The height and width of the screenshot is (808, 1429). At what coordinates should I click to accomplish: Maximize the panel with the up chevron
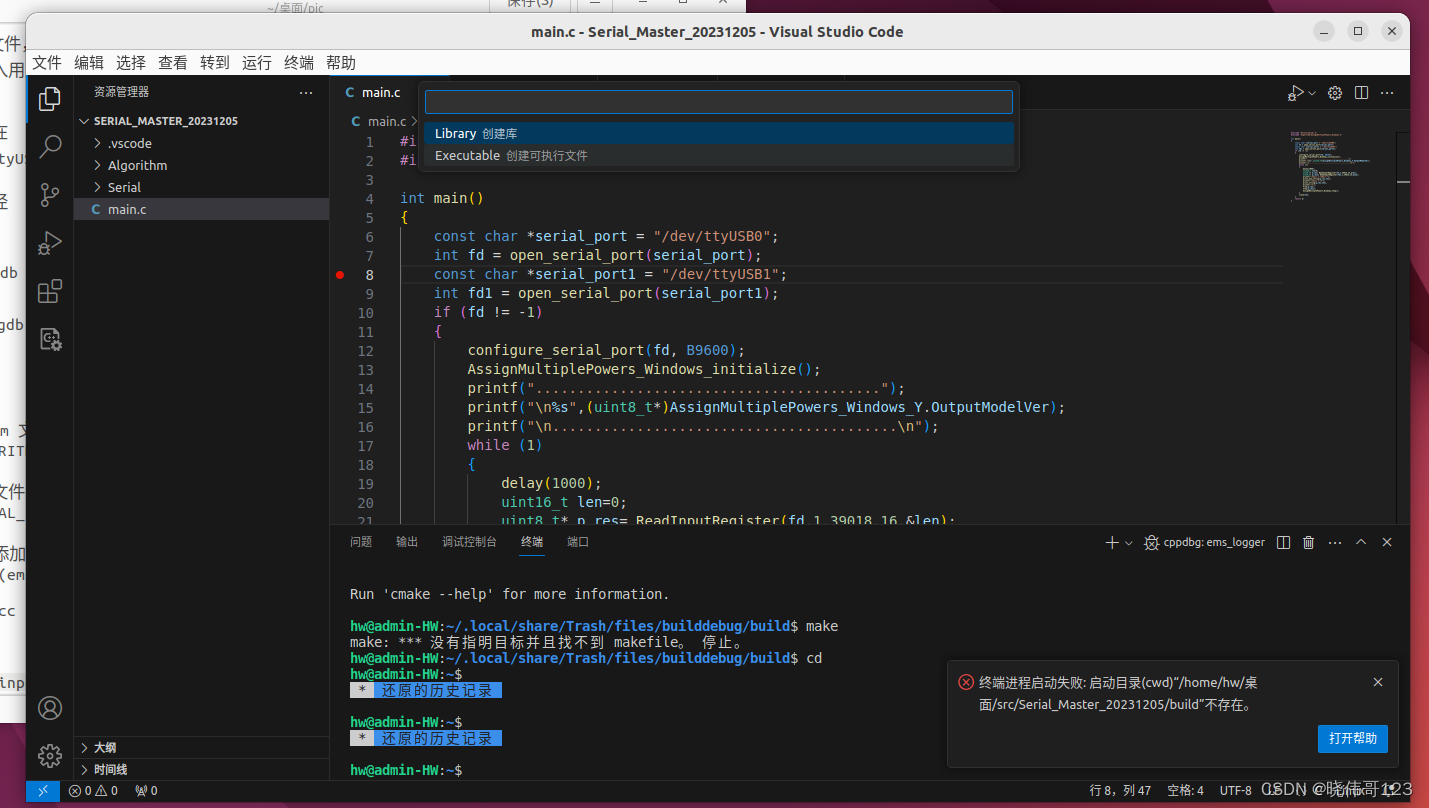pyautogui.click(x=1361, y=542)
